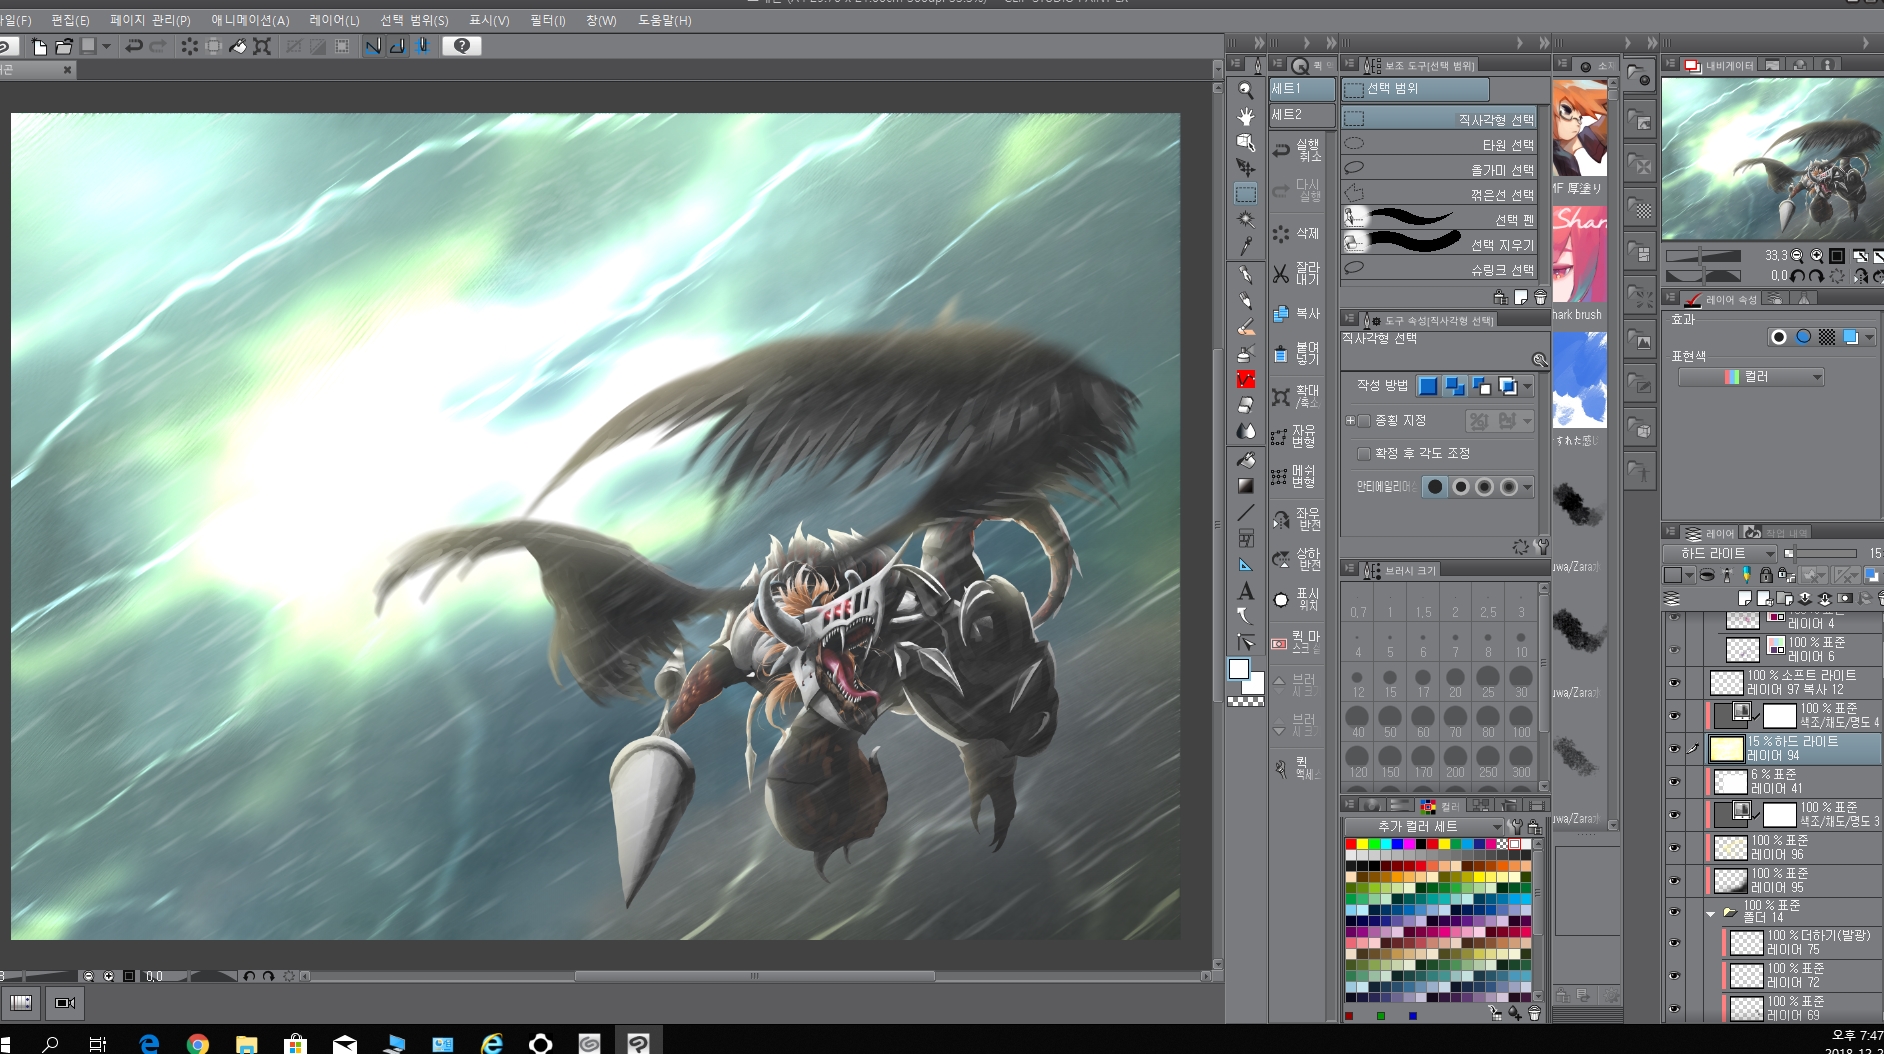Open 안티에일리어싱 dropdown arrow

tap(1527, 487)
